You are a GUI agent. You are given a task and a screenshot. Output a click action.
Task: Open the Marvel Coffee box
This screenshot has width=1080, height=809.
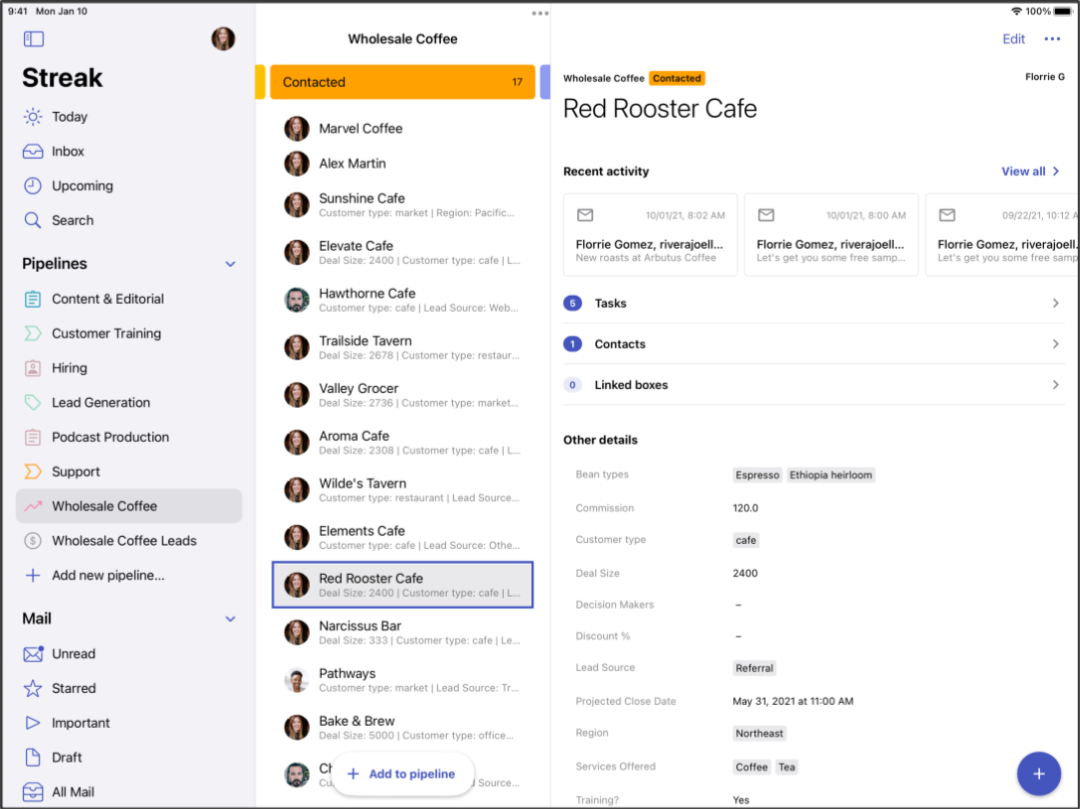click(x=402, y=129)
